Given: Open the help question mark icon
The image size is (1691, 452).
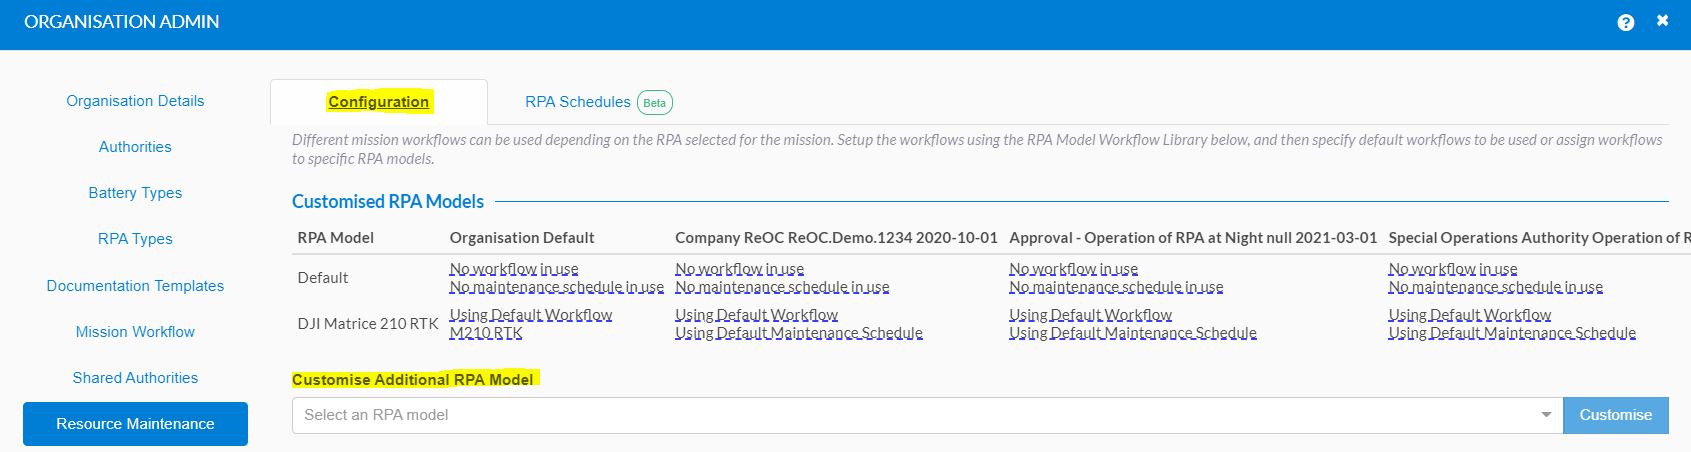Looking at the screenshot, I should point(1626,22).
